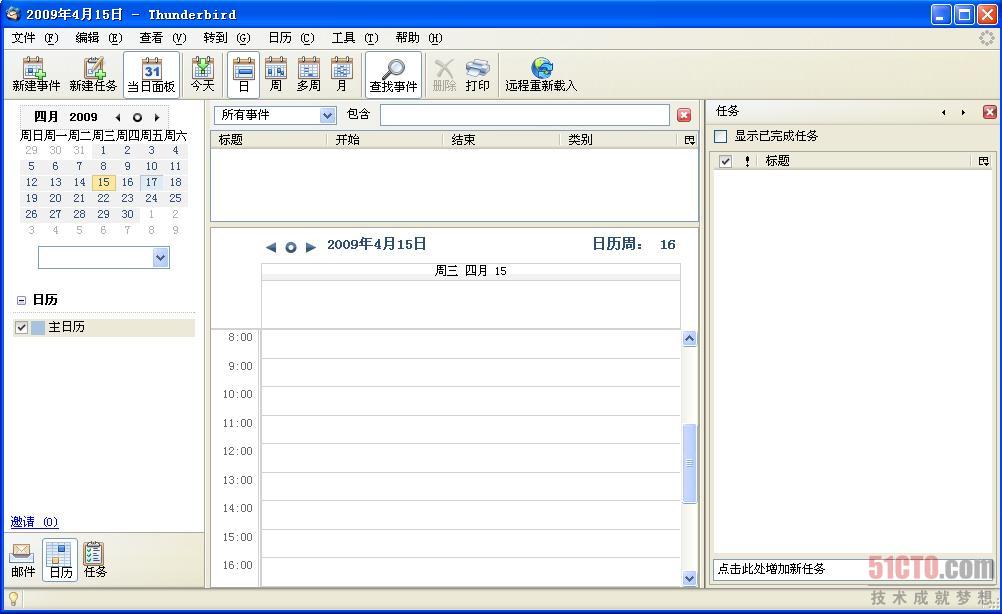Sort events by Title (标题) column

tap(268, 140)
